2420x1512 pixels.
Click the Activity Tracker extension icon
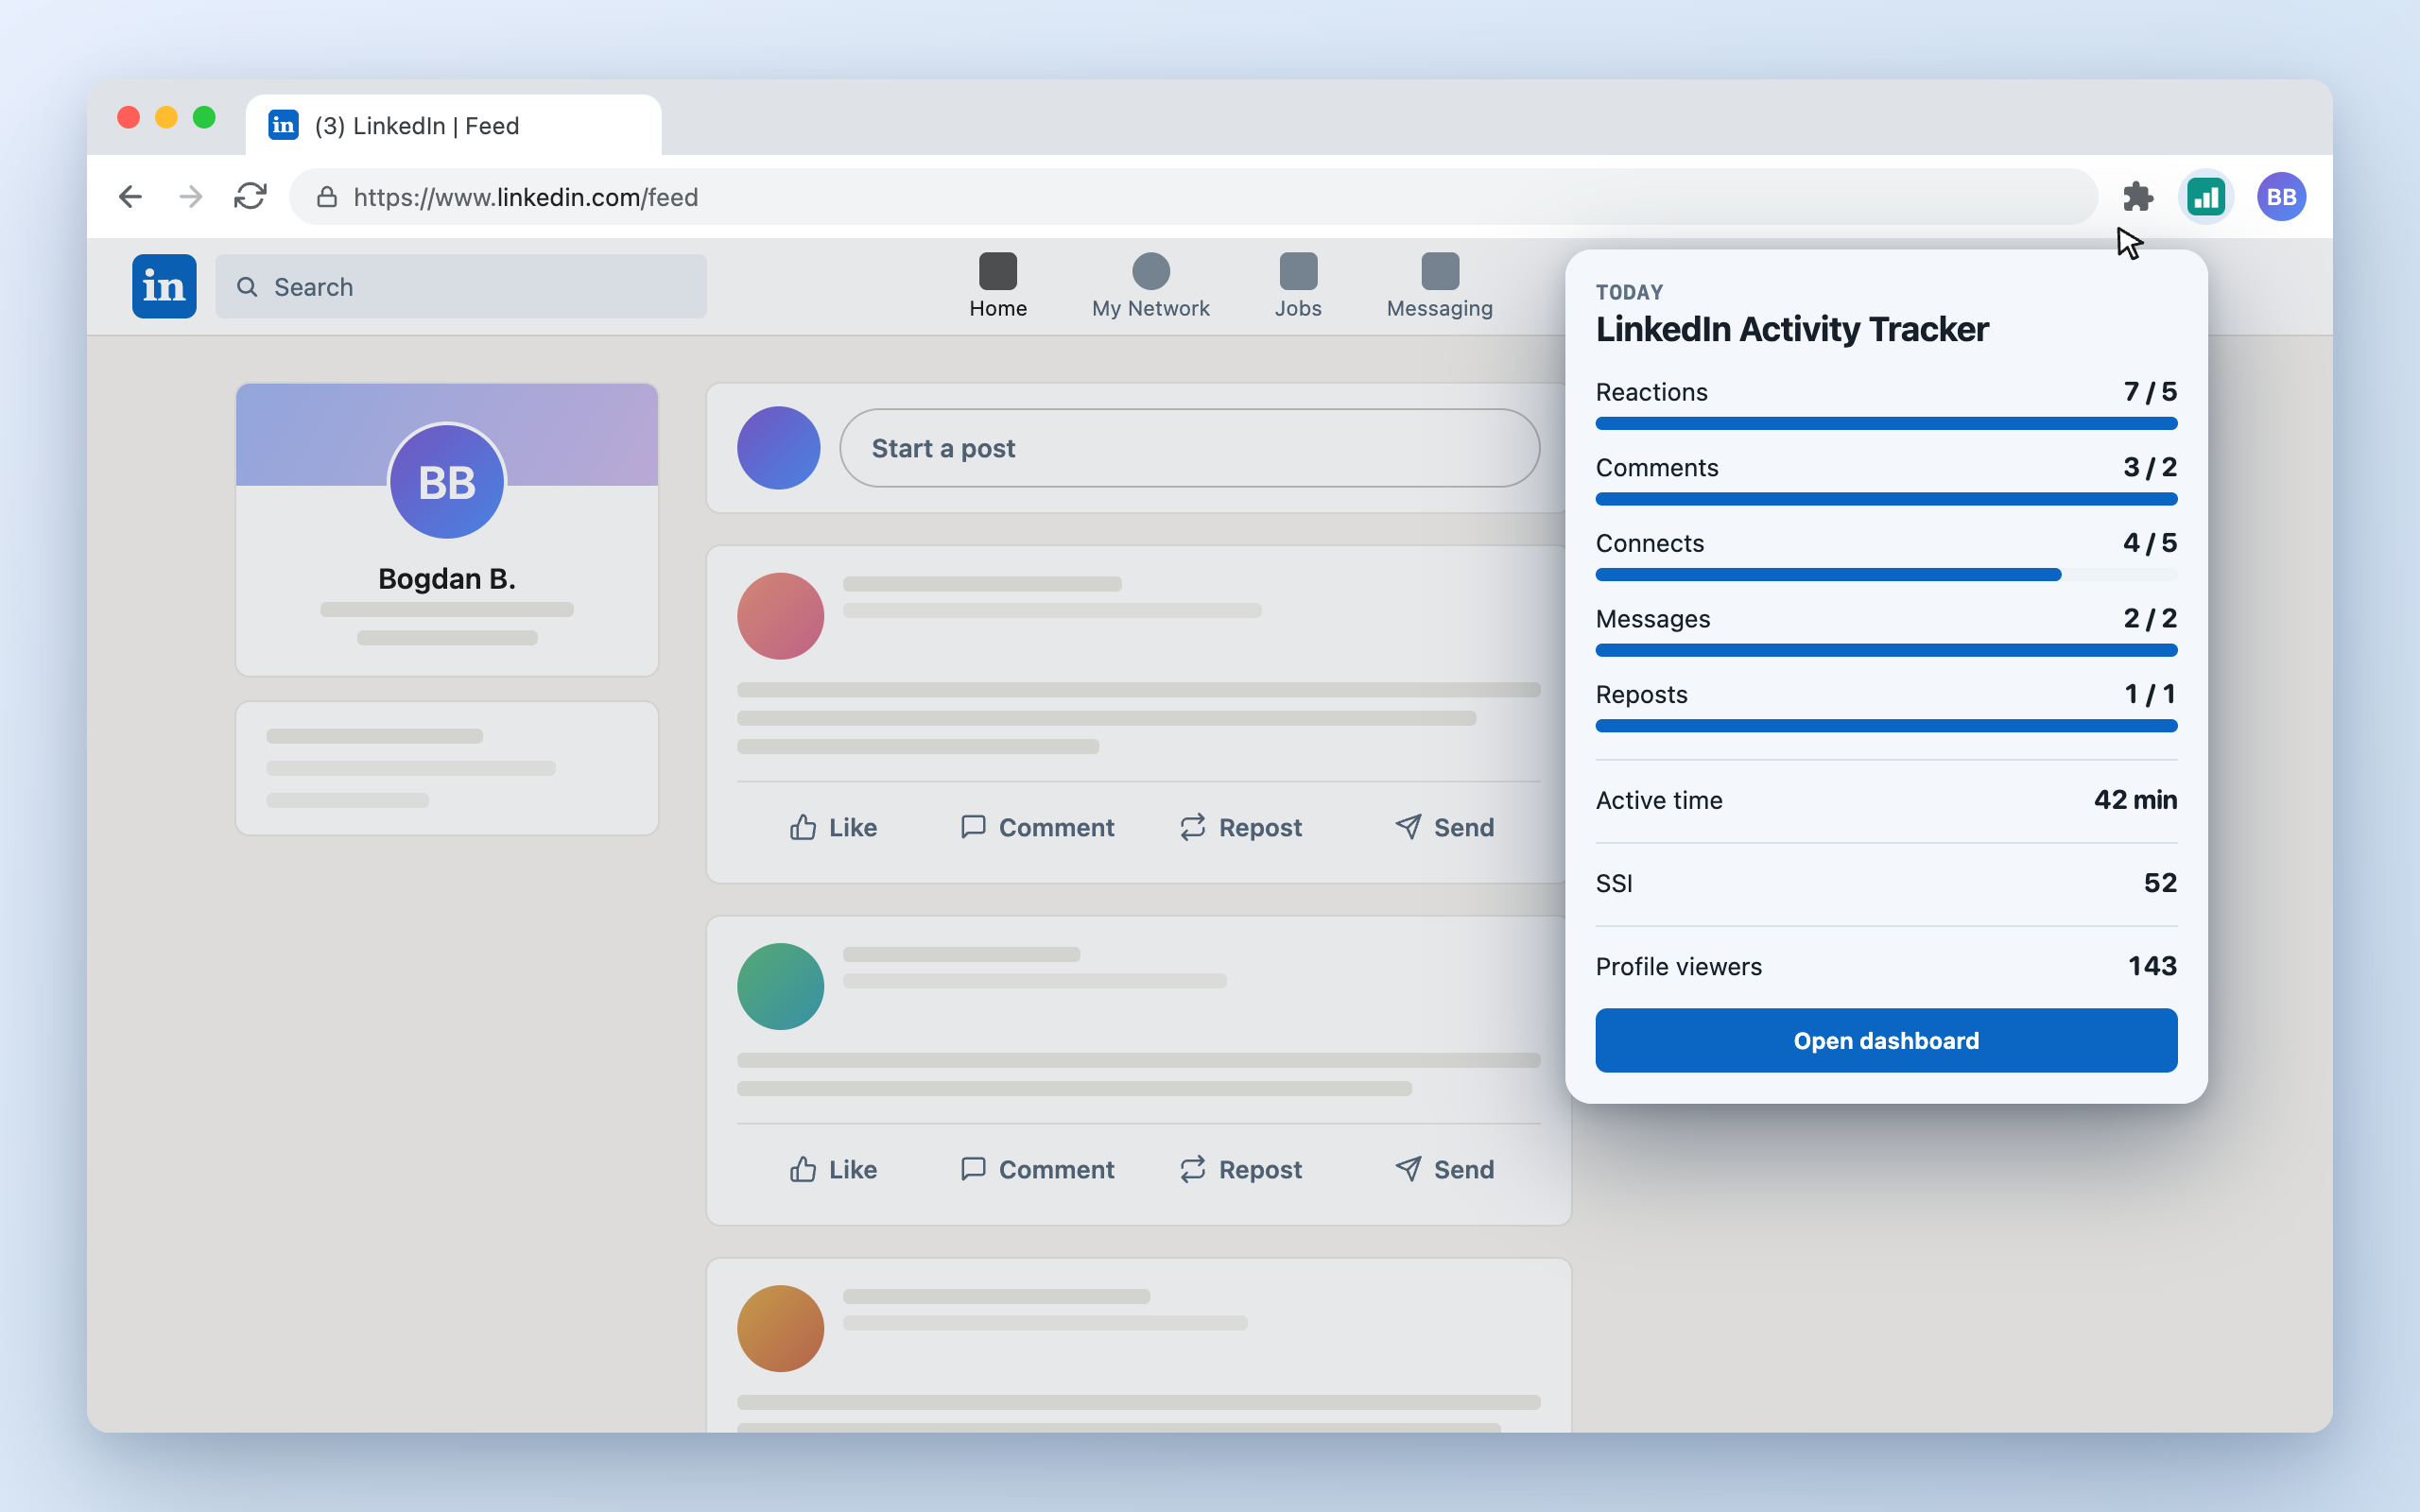[2206, 197]
